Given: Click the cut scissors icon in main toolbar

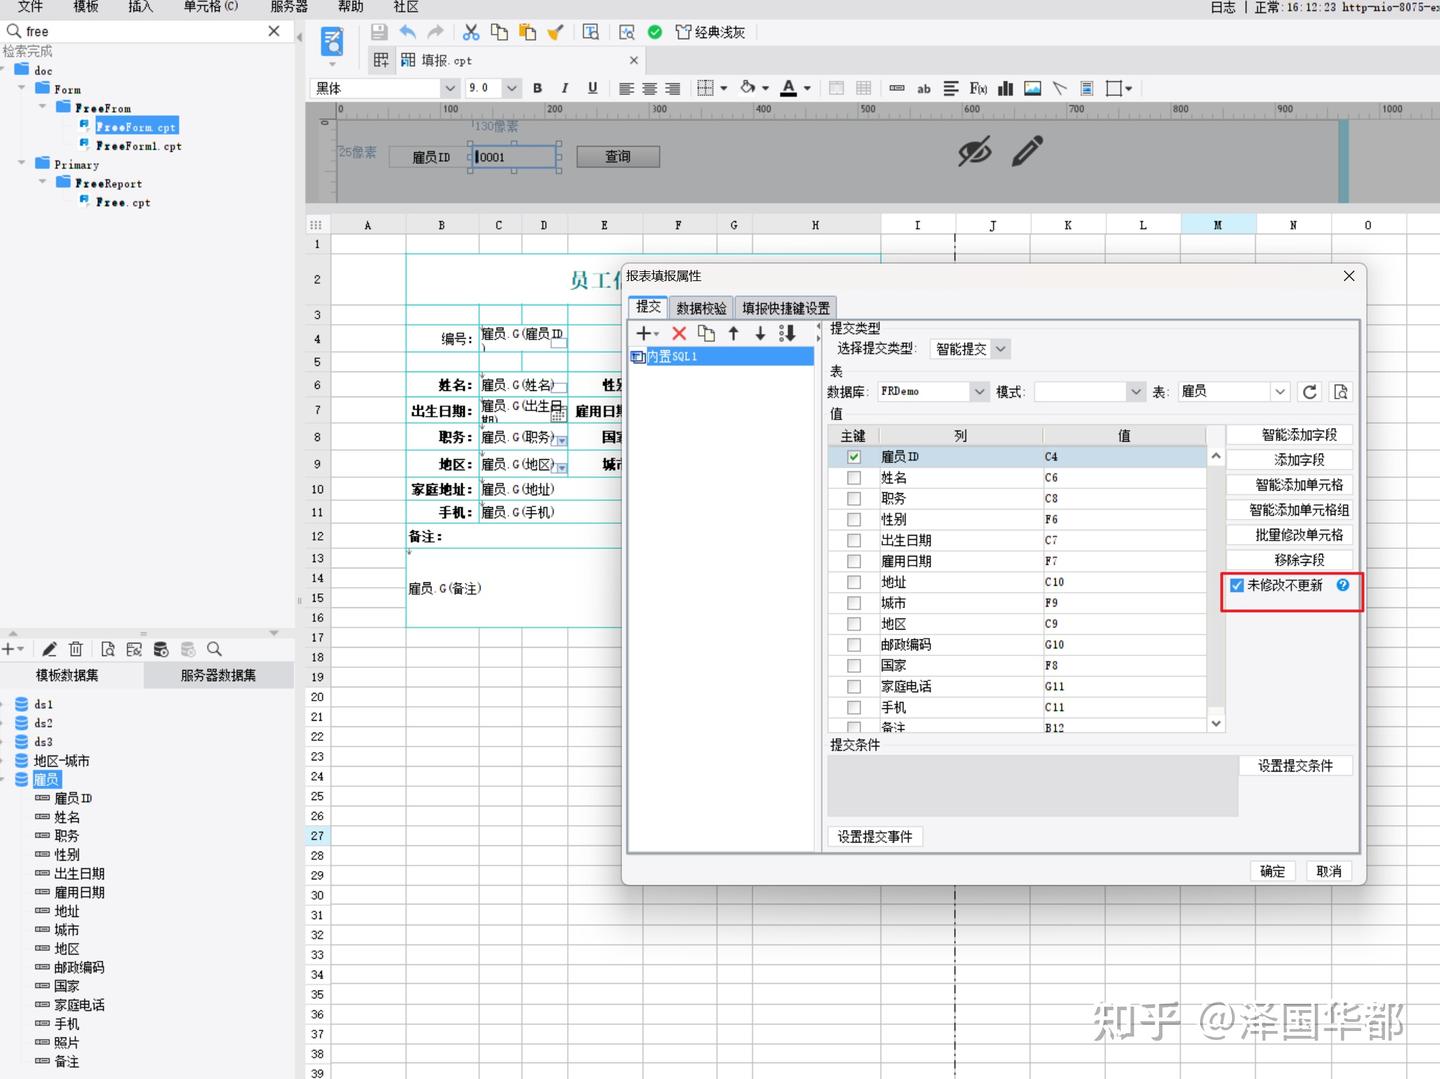Looking at the screenshot, I should 471,32.
